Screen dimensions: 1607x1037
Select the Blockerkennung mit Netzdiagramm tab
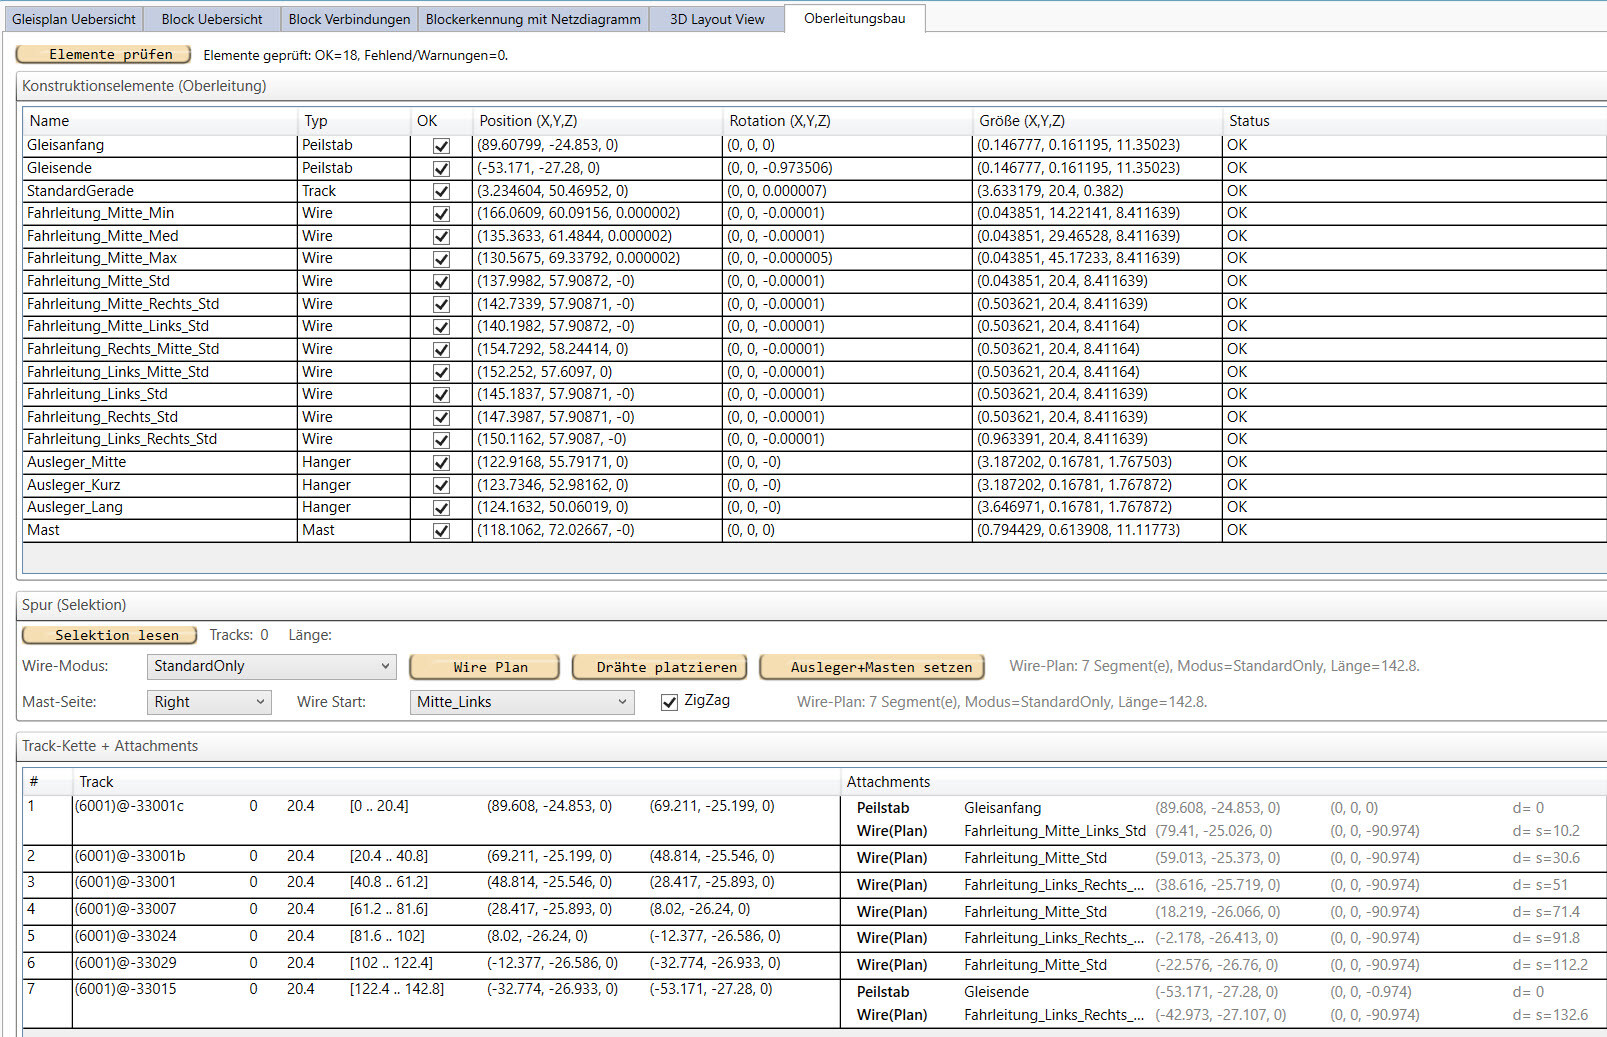(532, 19)
